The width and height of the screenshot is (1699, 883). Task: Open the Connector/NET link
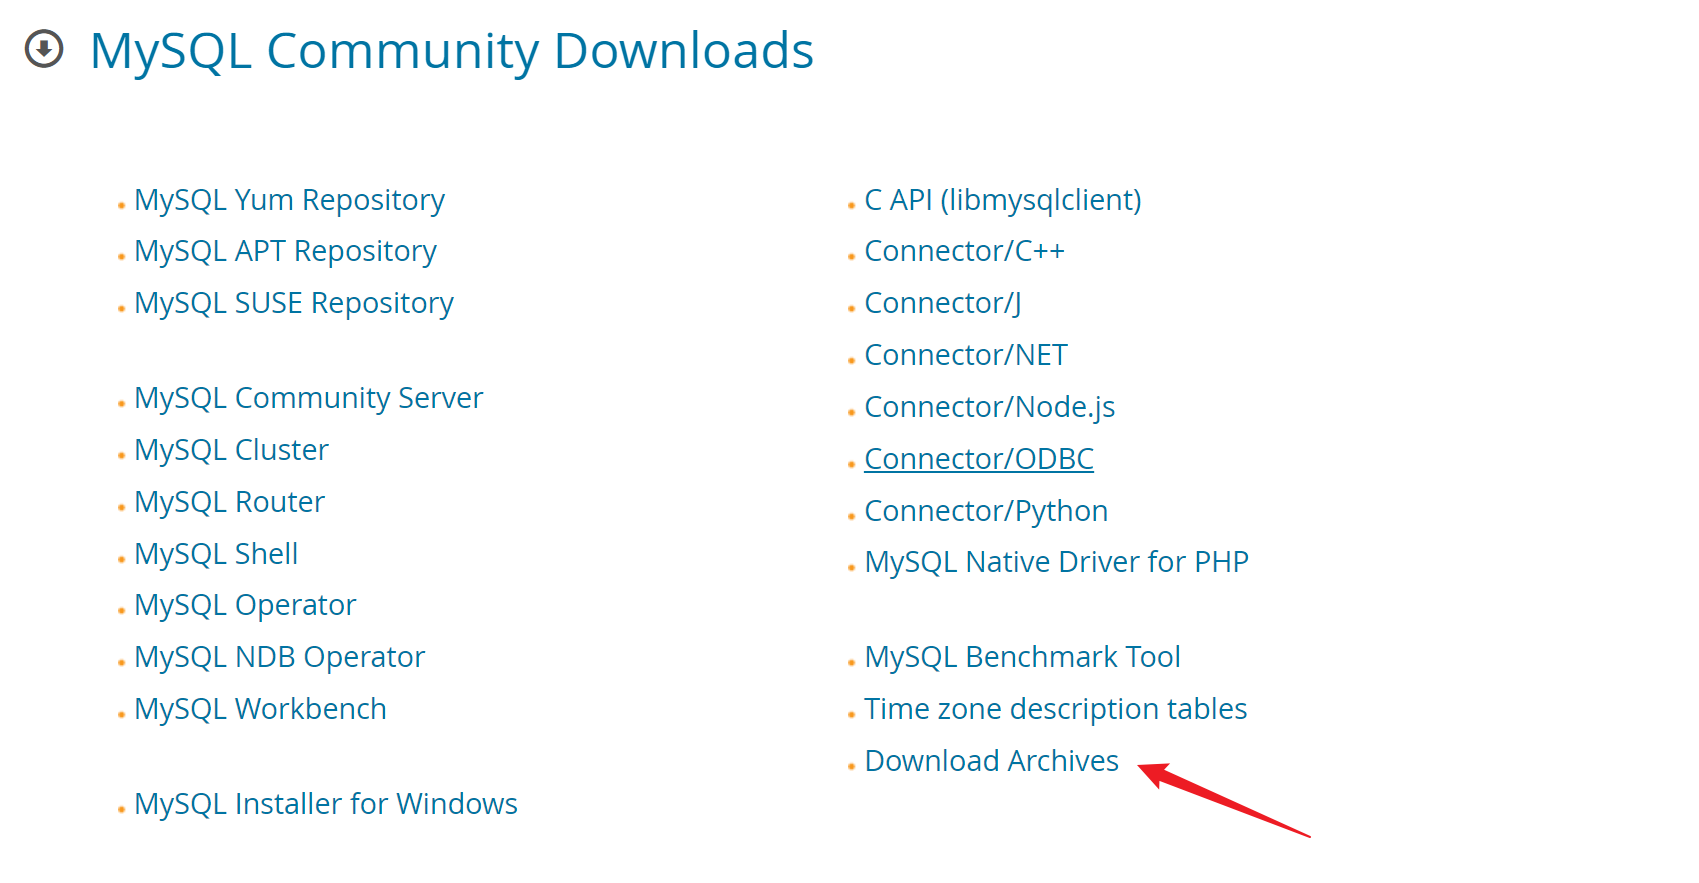tap(965, 355)
